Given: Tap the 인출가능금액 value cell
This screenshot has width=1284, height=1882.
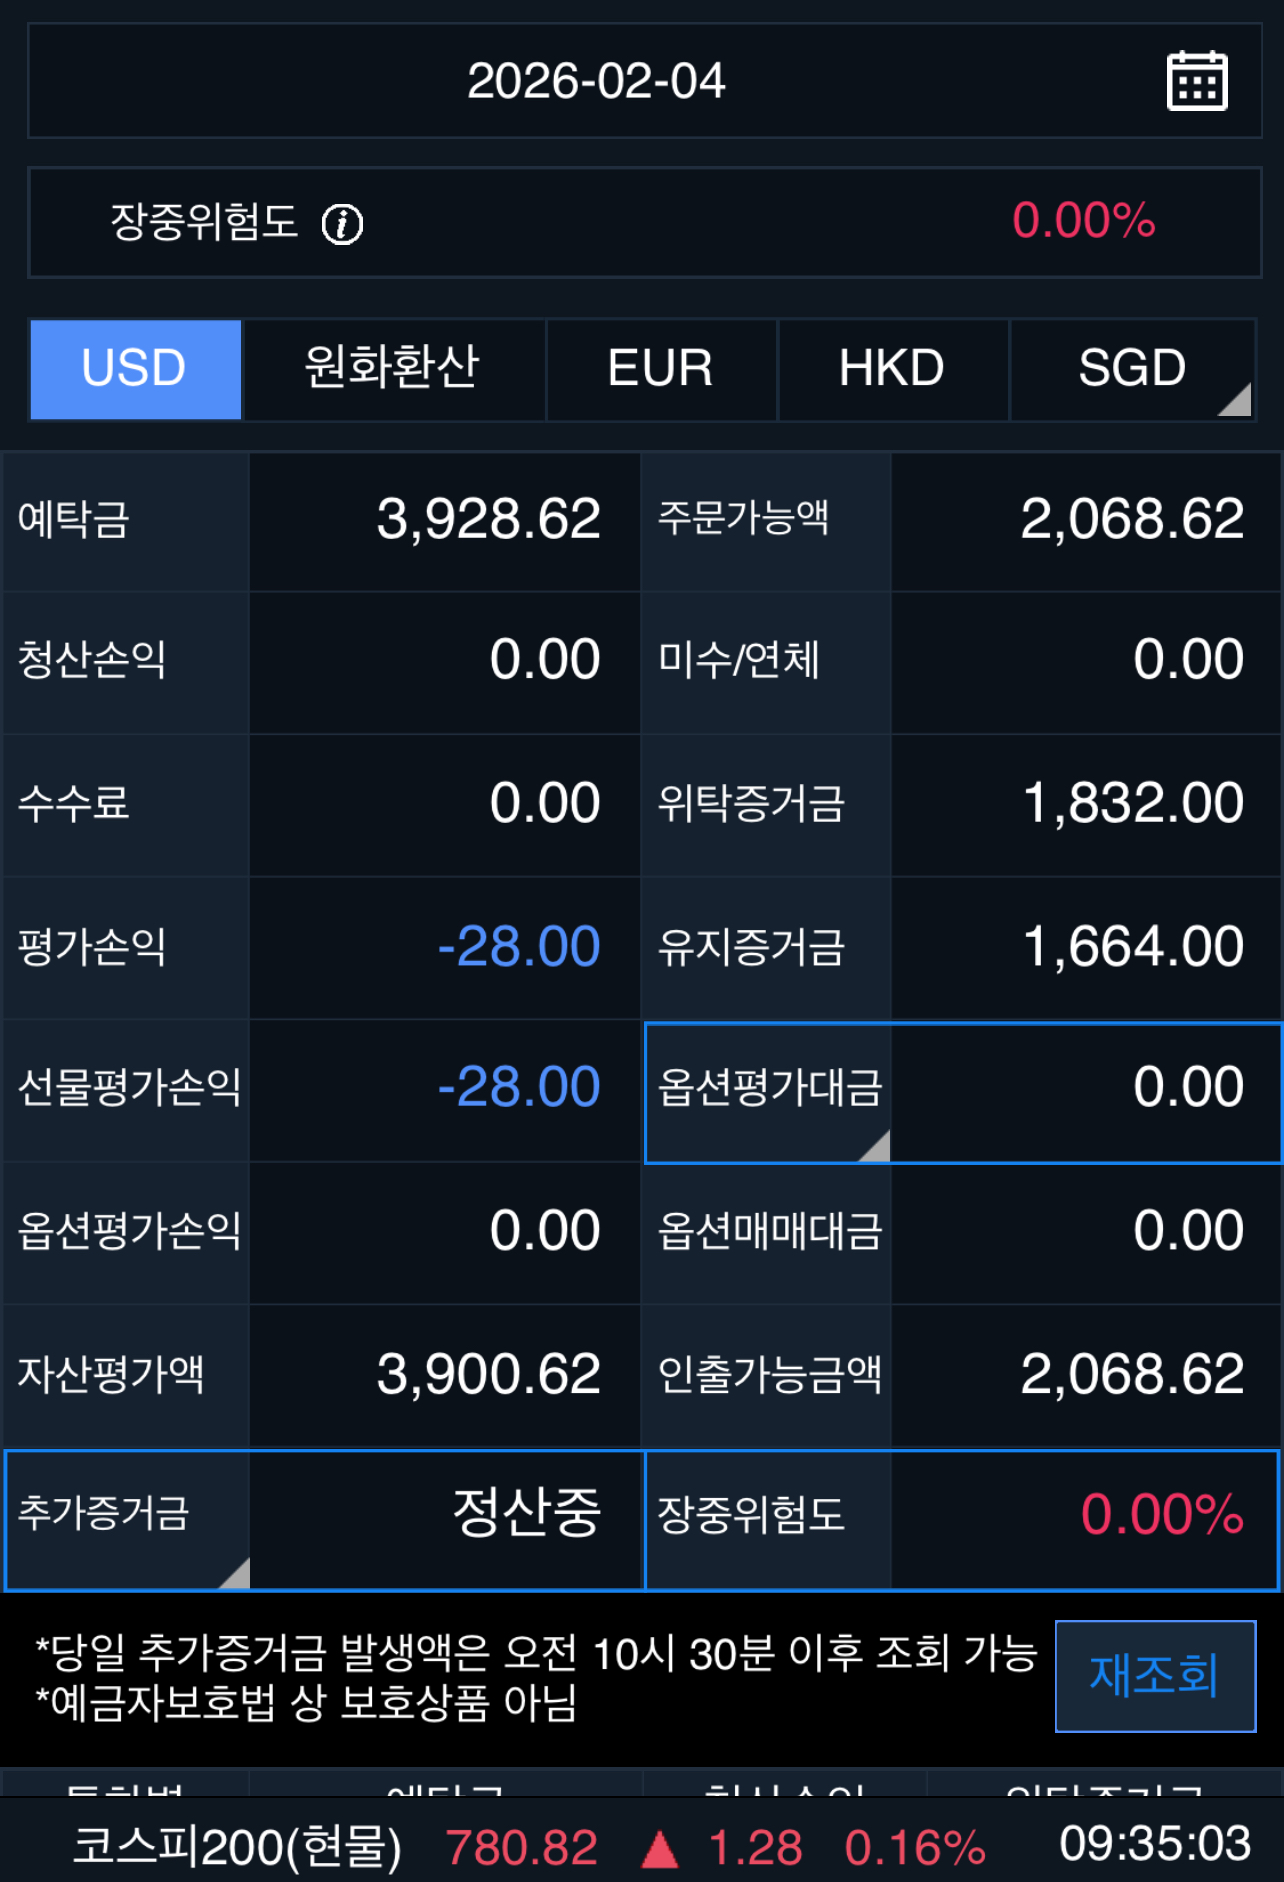Looking at the screenshot, I should tap(1132, 1375).
